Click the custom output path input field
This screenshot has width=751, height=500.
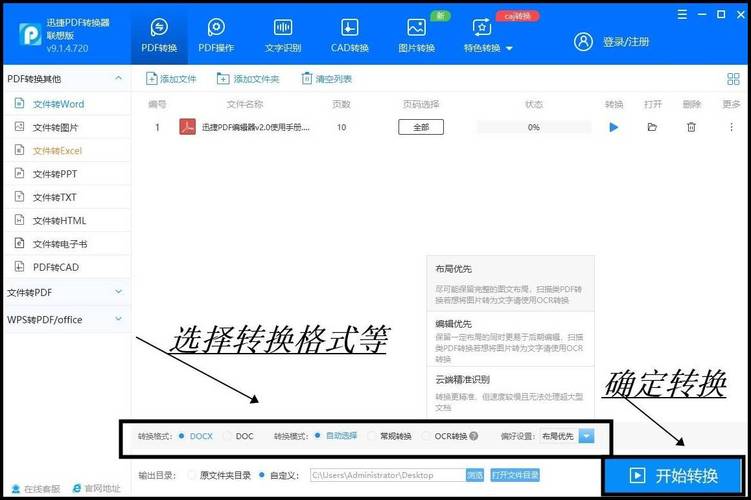point(386,475)
